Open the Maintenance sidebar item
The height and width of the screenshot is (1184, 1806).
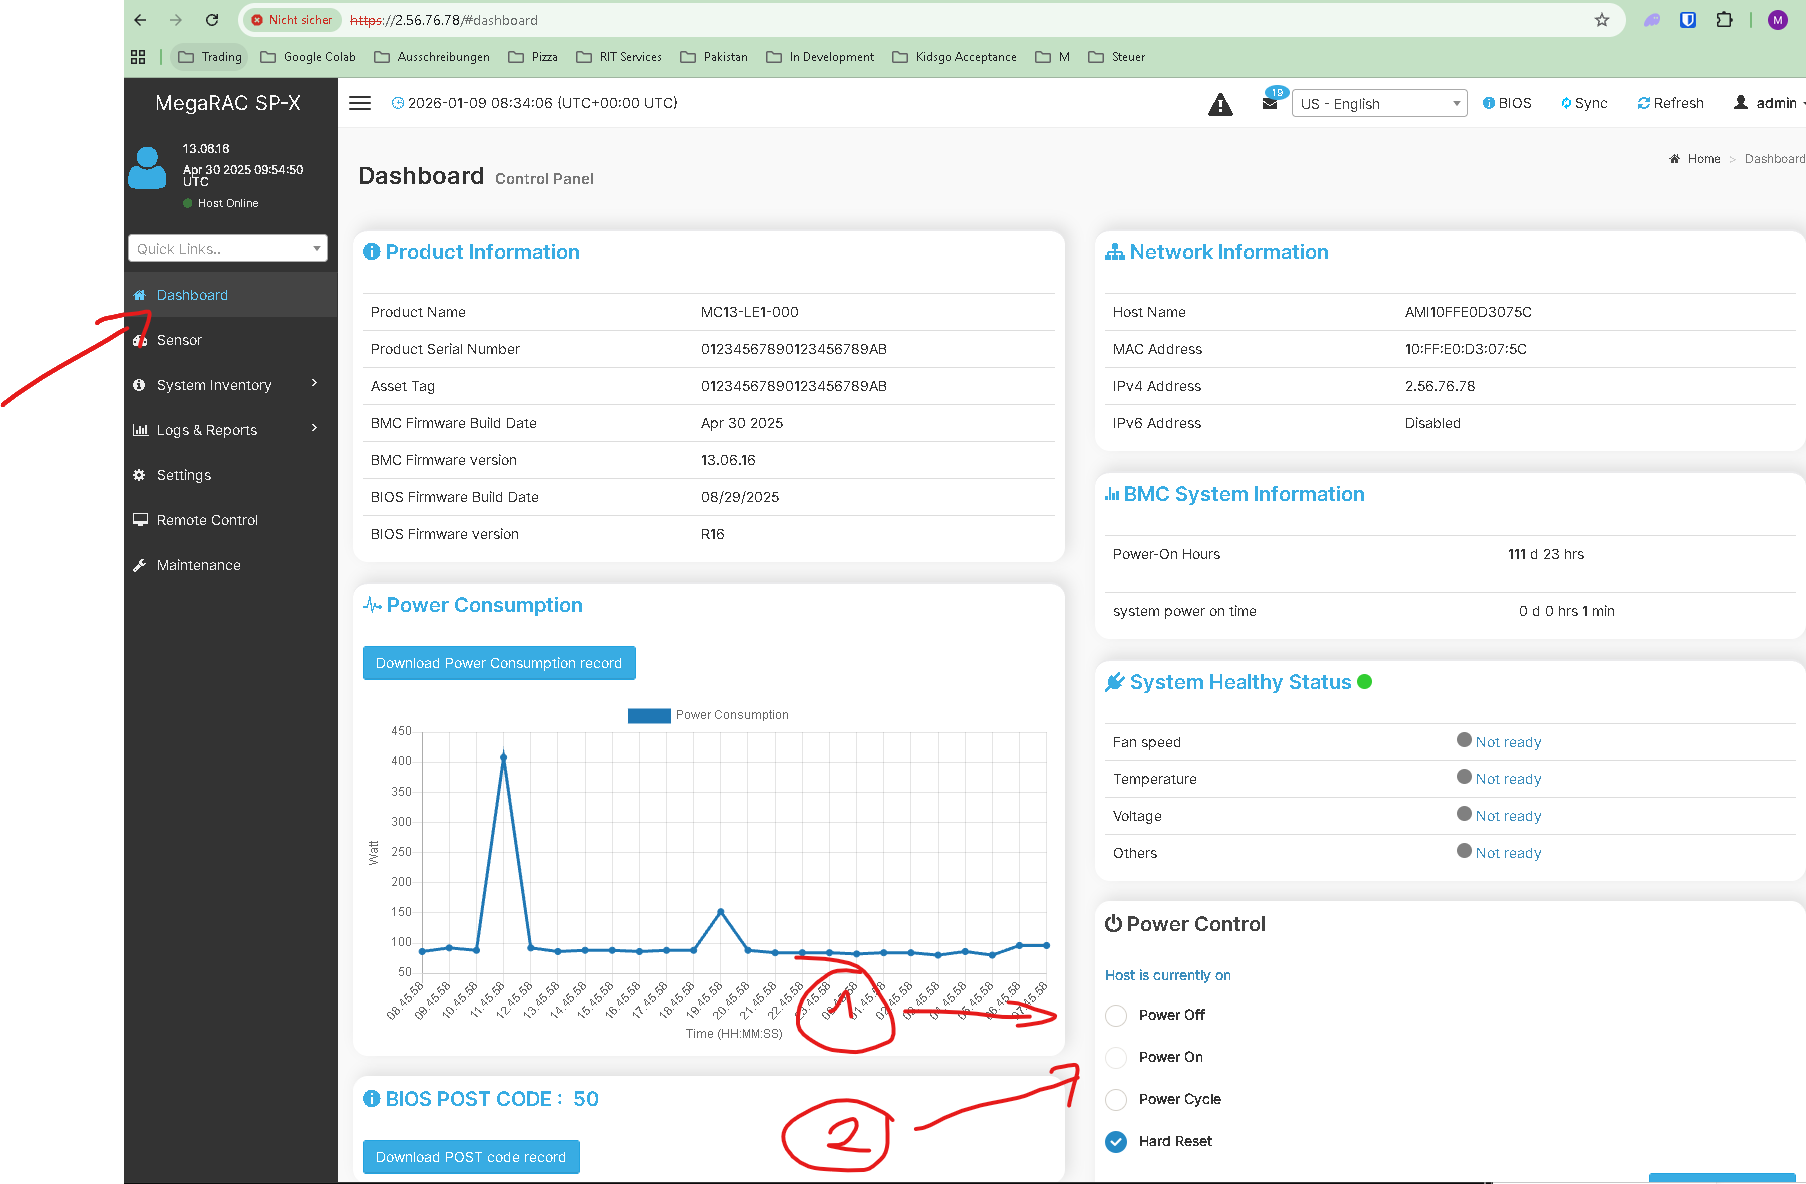click(230, 565)
